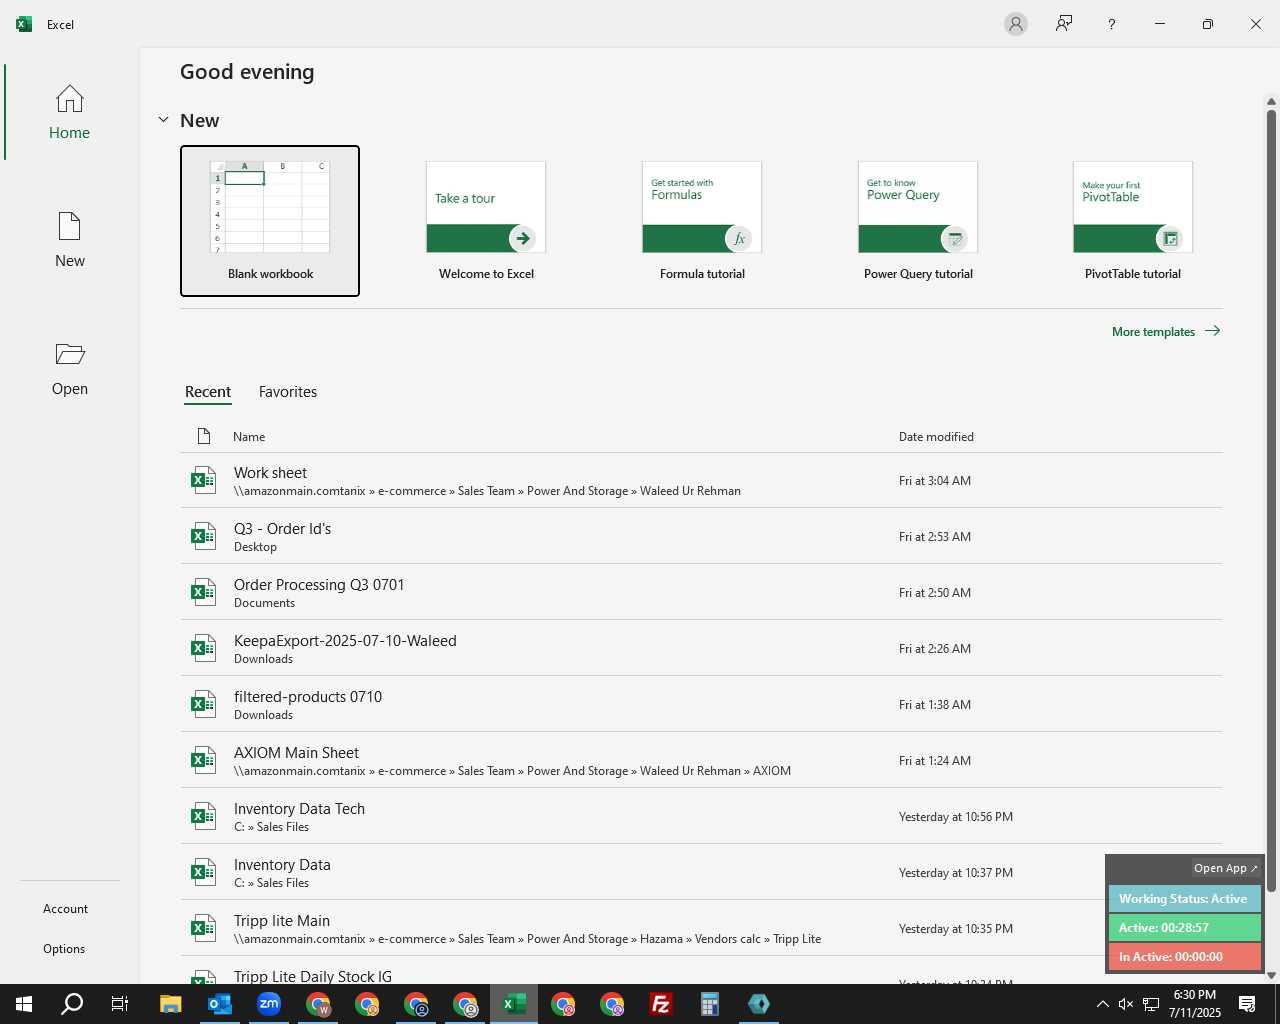1280x1024 pixels.
Task: Click the More templates link
Action: pos(1166,331)
